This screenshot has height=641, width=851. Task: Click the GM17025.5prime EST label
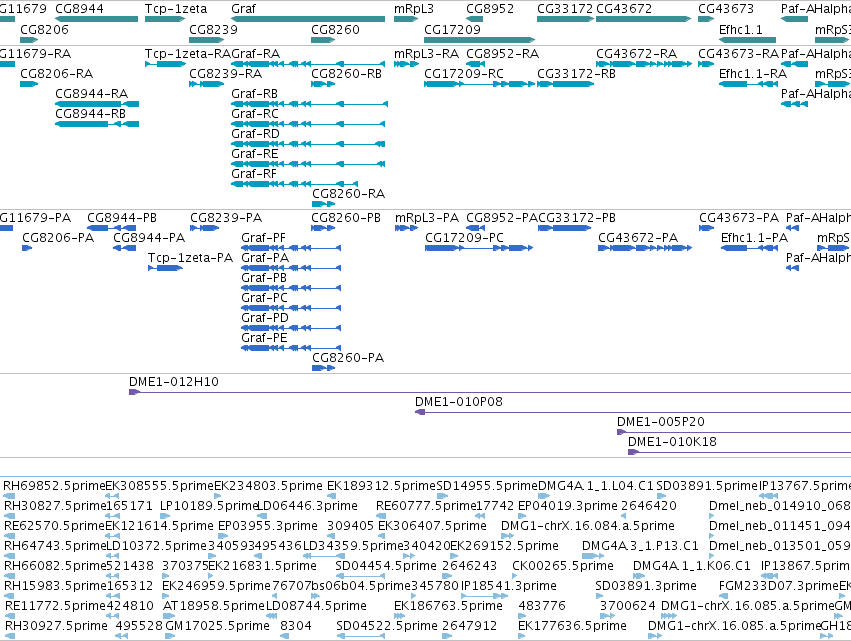click(x=217, y=626)
